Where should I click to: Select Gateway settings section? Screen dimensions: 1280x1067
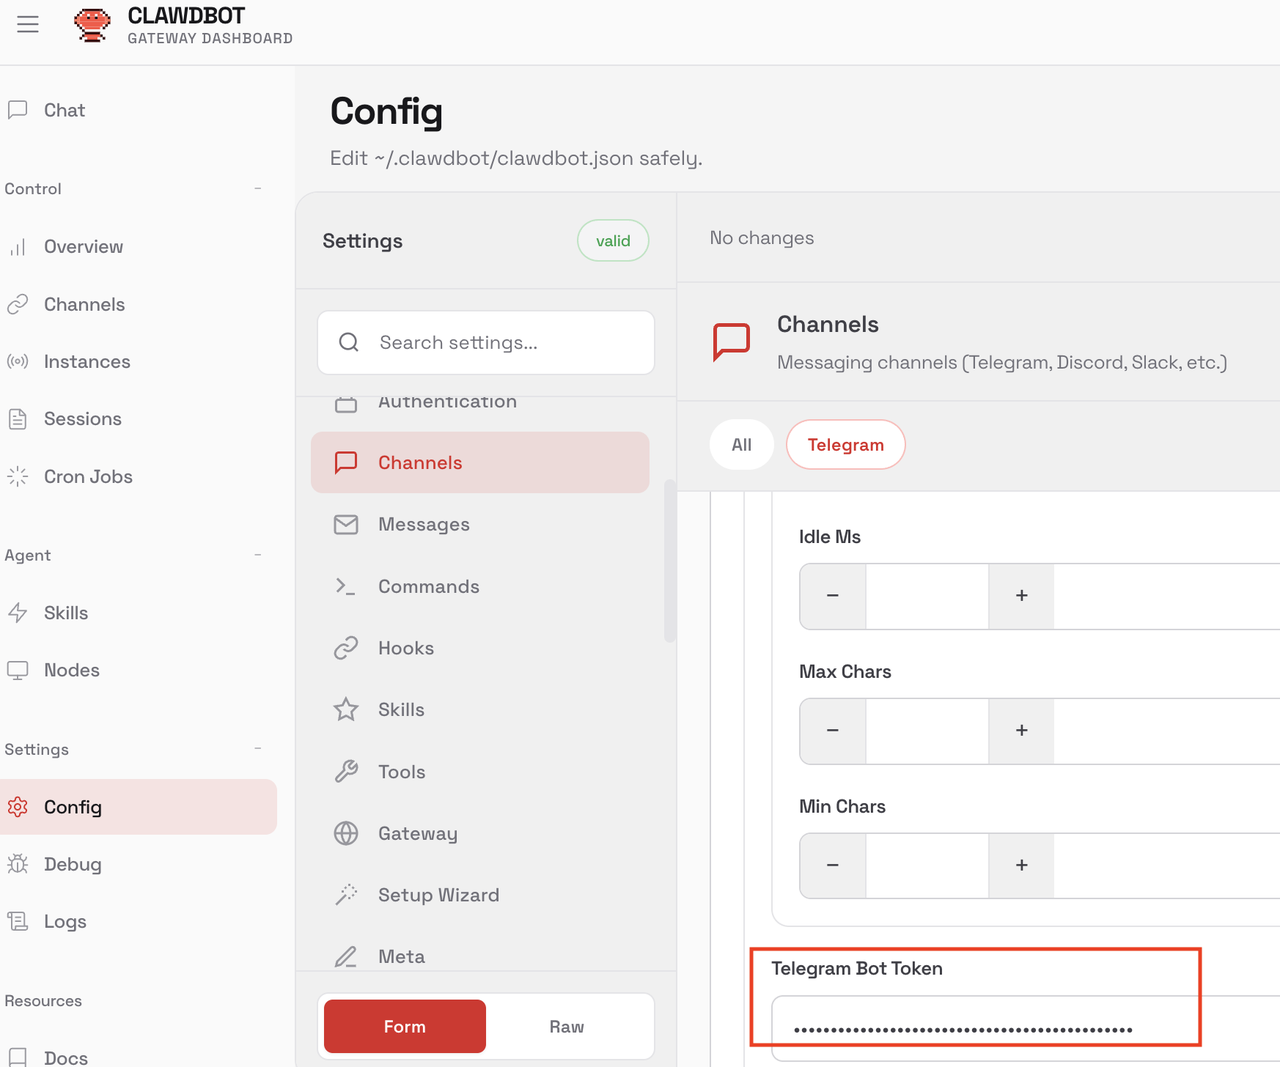[417, 833]
